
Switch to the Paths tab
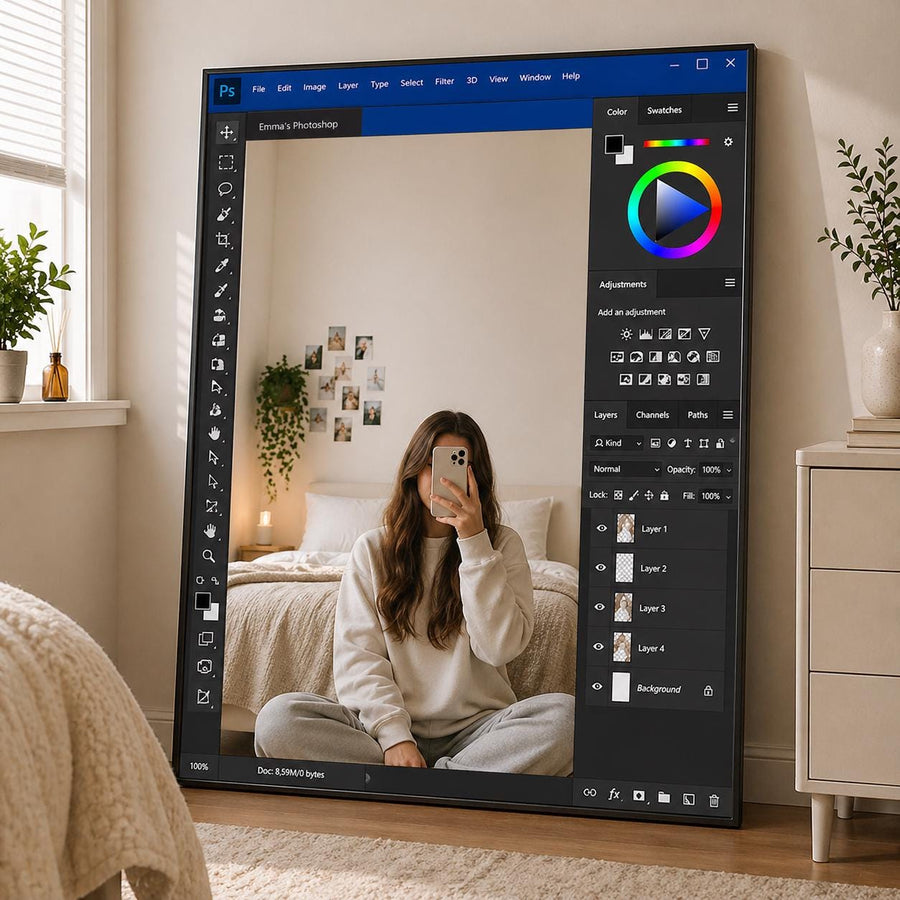697,414
